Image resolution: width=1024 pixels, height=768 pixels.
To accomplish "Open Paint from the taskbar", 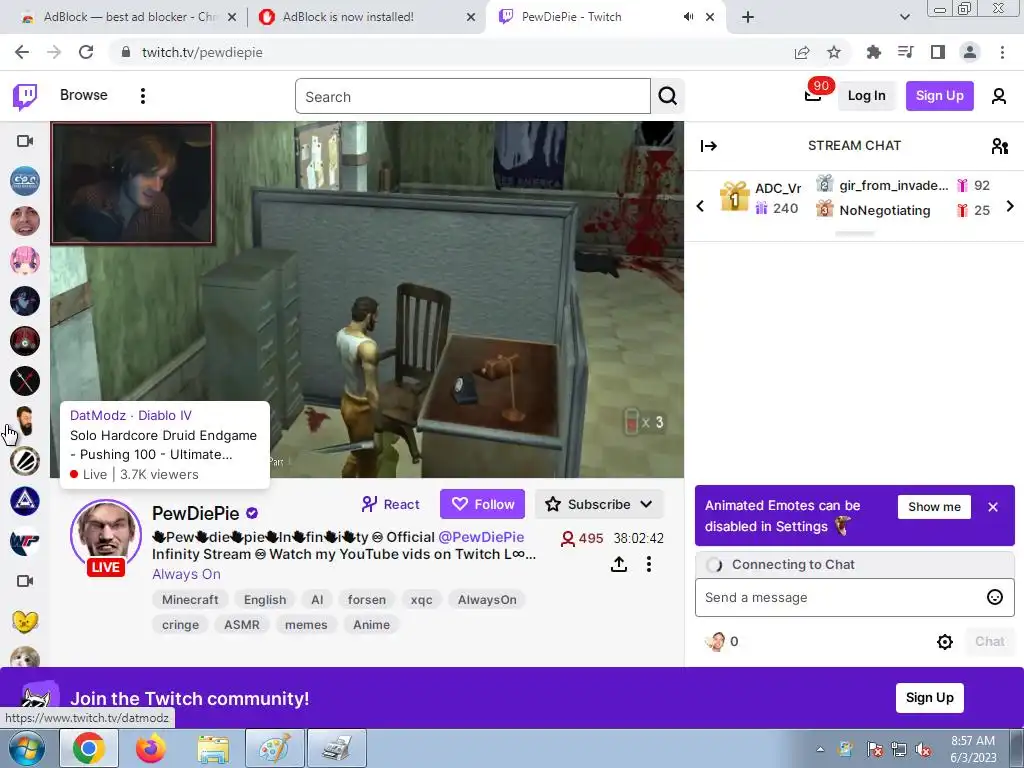I will tap(274, 748).
